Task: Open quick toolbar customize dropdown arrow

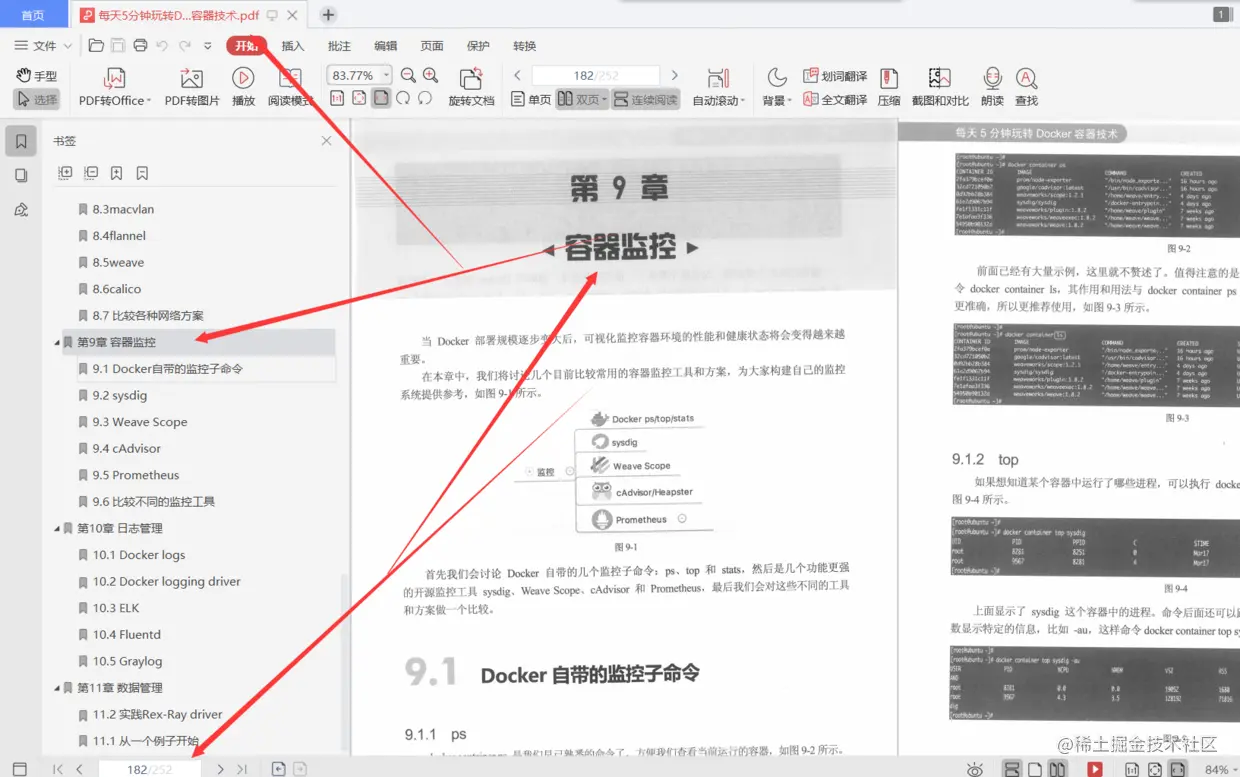Action: (207, 46)
